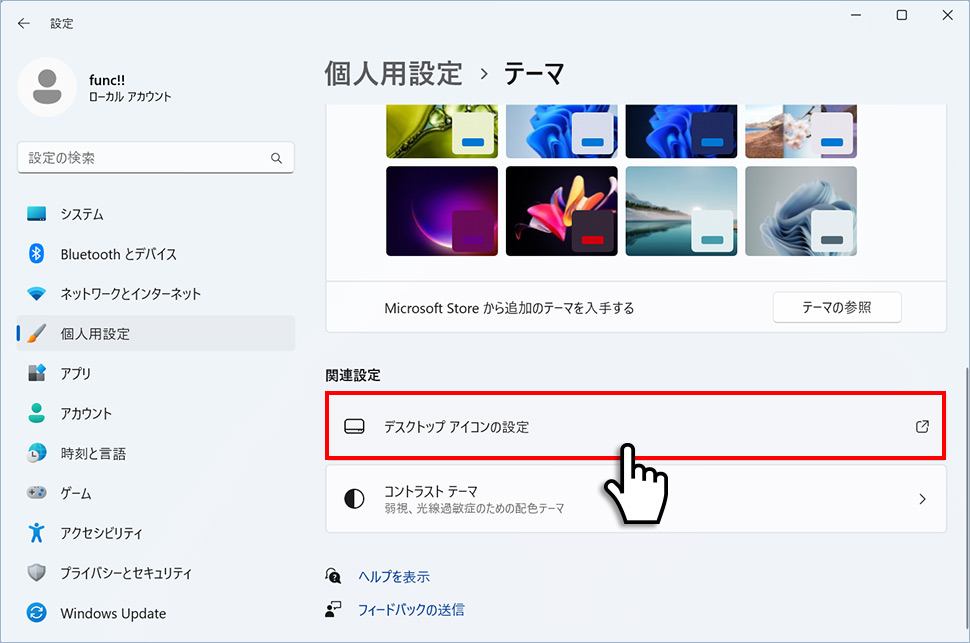Click the アカウント person icon
Image resolution: width=970 pixels, height=643 pixels.
coord(36,413)
